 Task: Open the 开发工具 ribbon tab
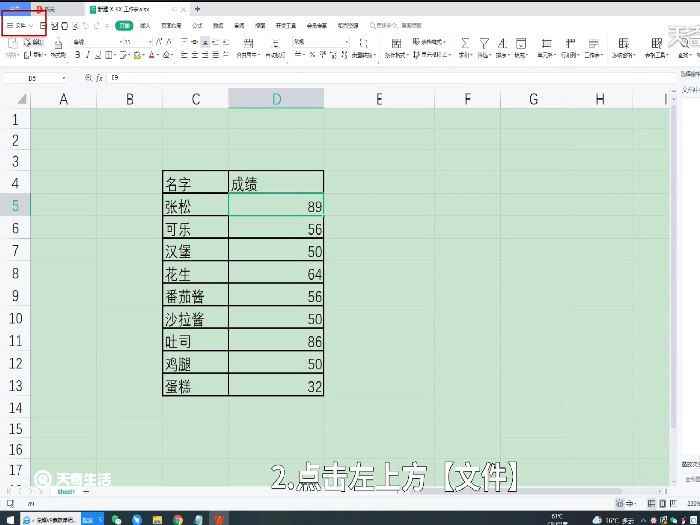[x=286, y=26]
